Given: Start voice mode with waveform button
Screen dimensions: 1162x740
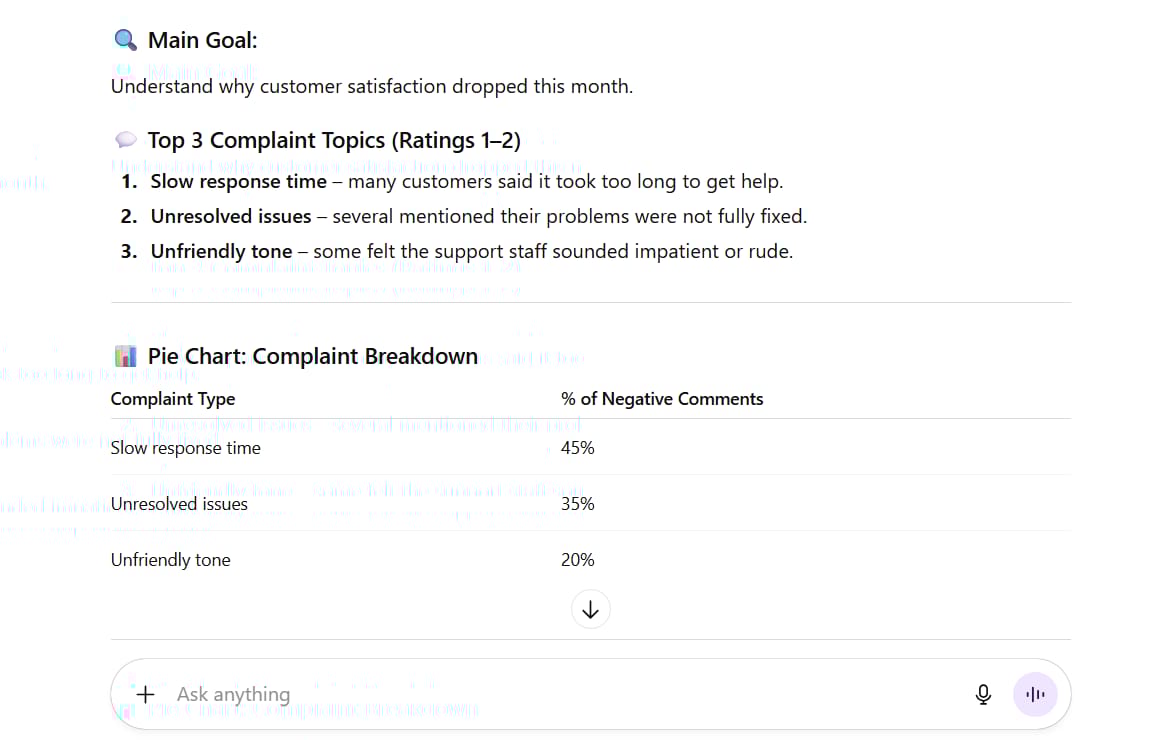Looking at the screenshot, I should (1035, 694).
